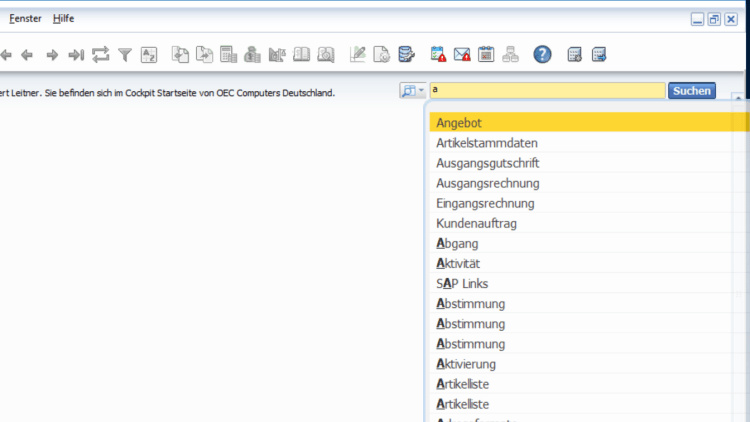Screen dimensions: 750x422
Task: Pick SAP Links from the suggestions
Action: pos(462,284)
